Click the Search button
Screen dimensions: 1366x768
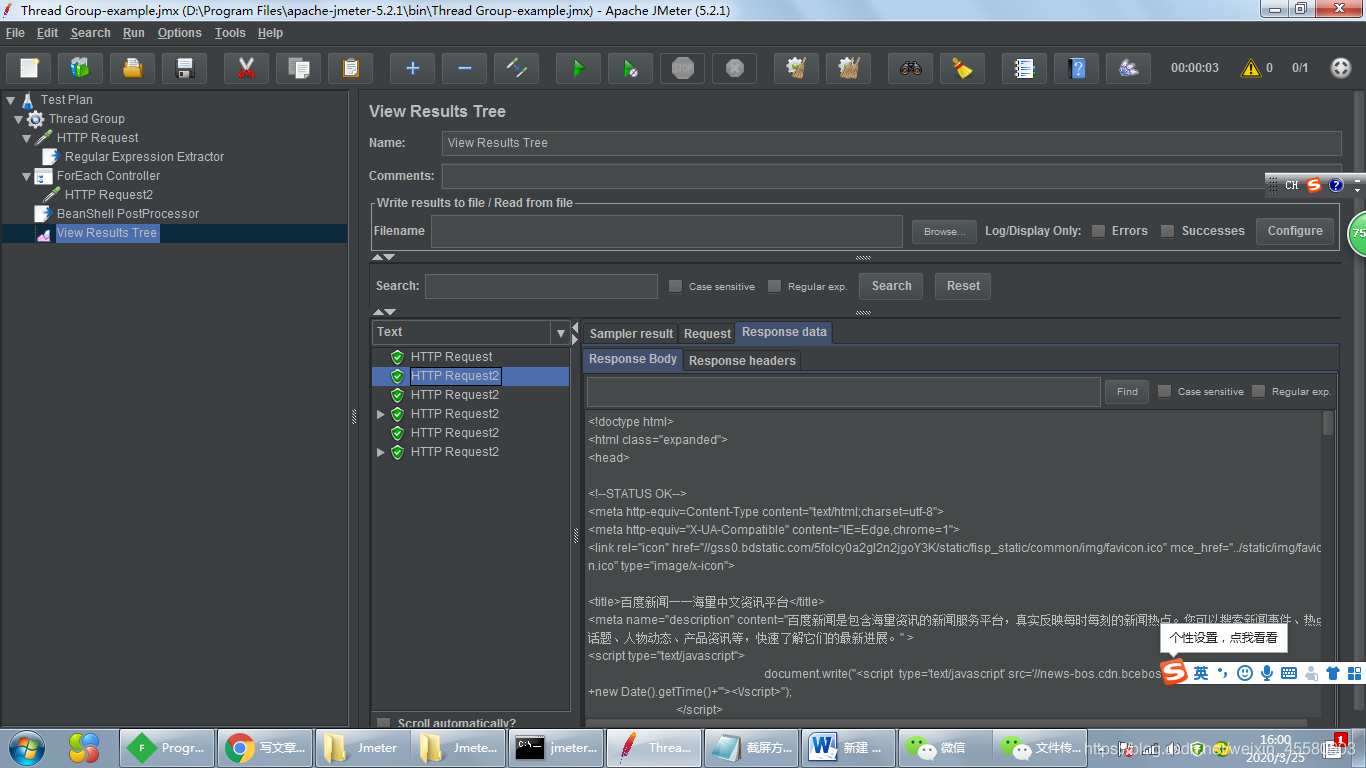(891, 286)
